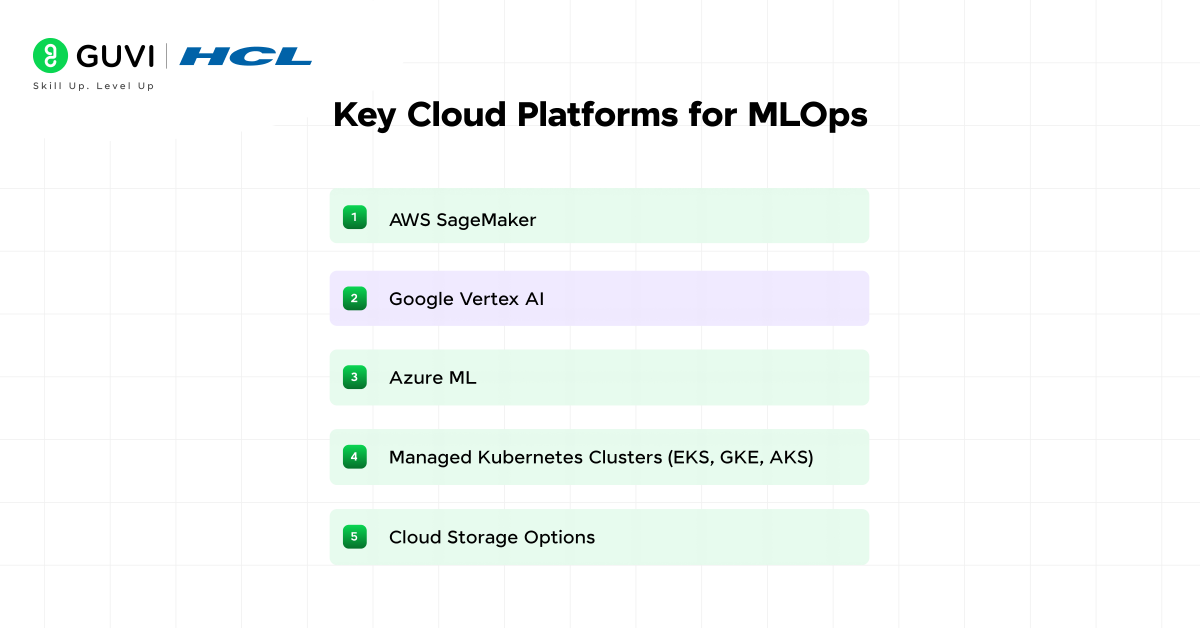Viewport: 1200px width, 630px height.
Task: Click the Skill Up. Level Up tagline link
Action: (93, 86)
